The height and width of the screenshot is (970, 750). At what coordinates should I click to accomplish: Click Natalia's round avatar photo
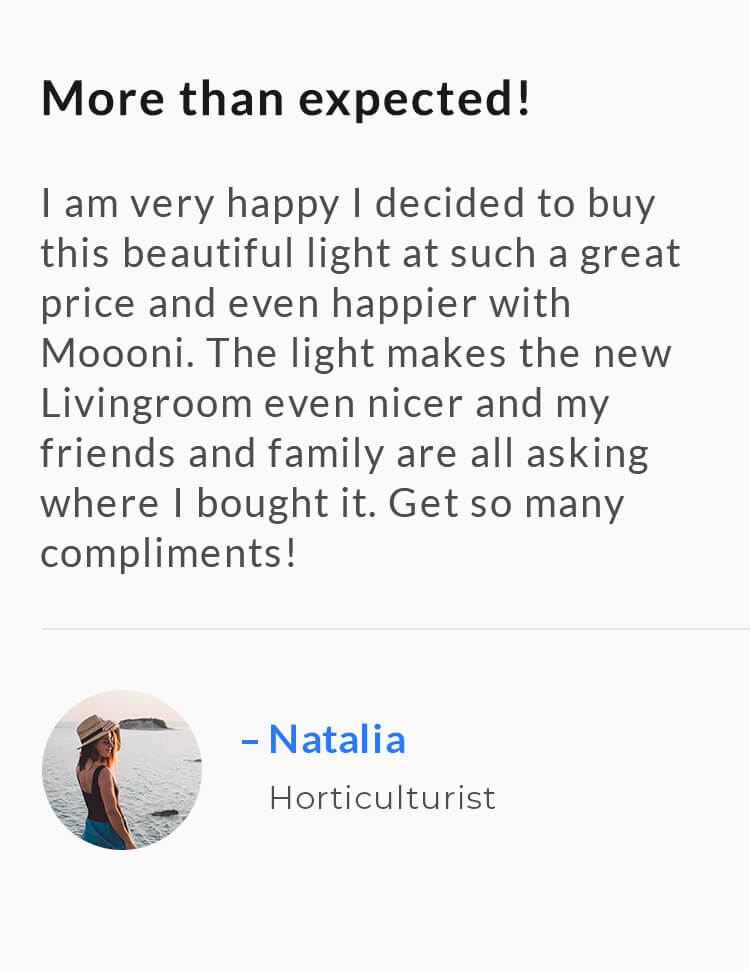coord(121,769)
